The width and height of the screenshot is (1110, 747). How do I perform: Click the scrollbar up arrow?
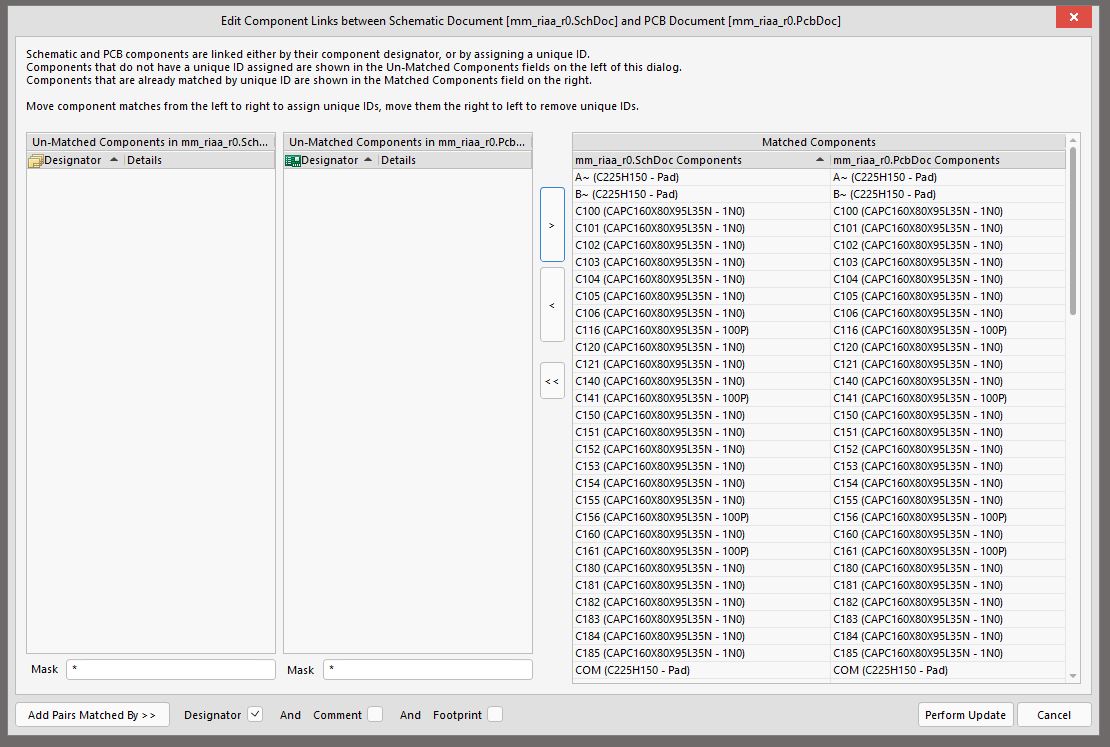1072,139
